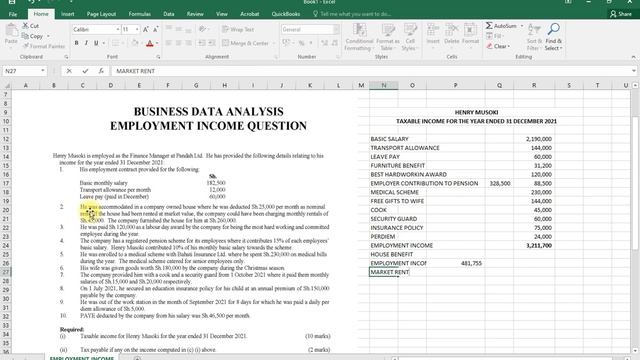Open the font size dropdown
The width and height of the screenshot is (640, 360).
click(x=137, y=29)
